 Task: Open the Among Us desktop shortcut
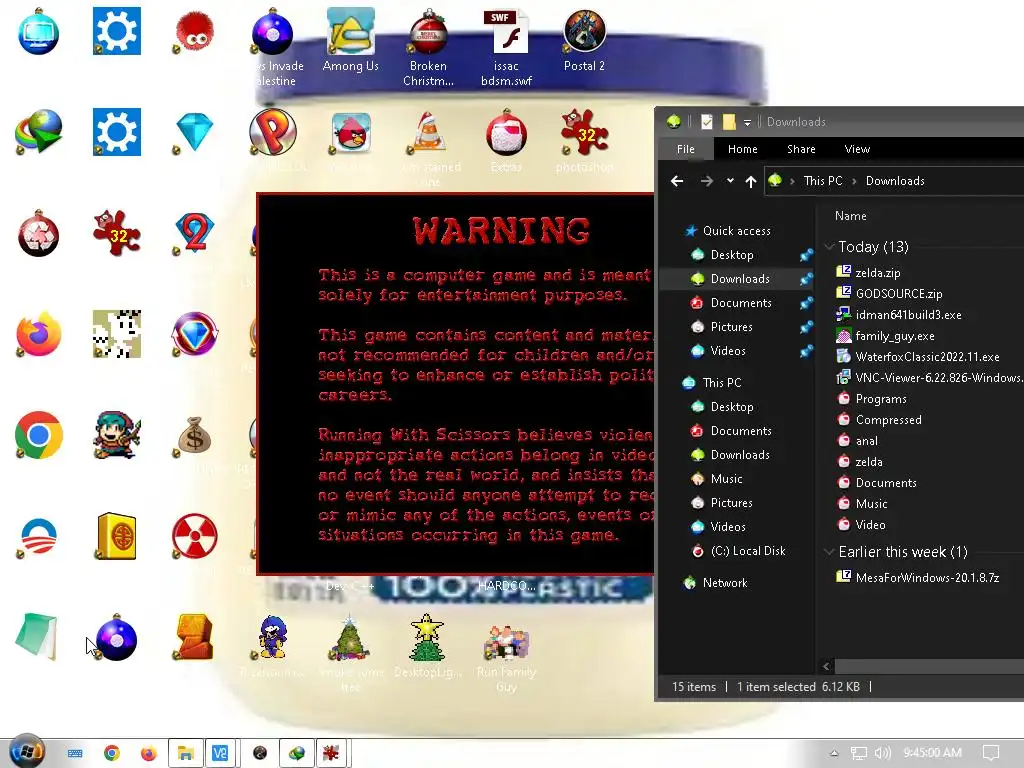[x=351, y=40]
